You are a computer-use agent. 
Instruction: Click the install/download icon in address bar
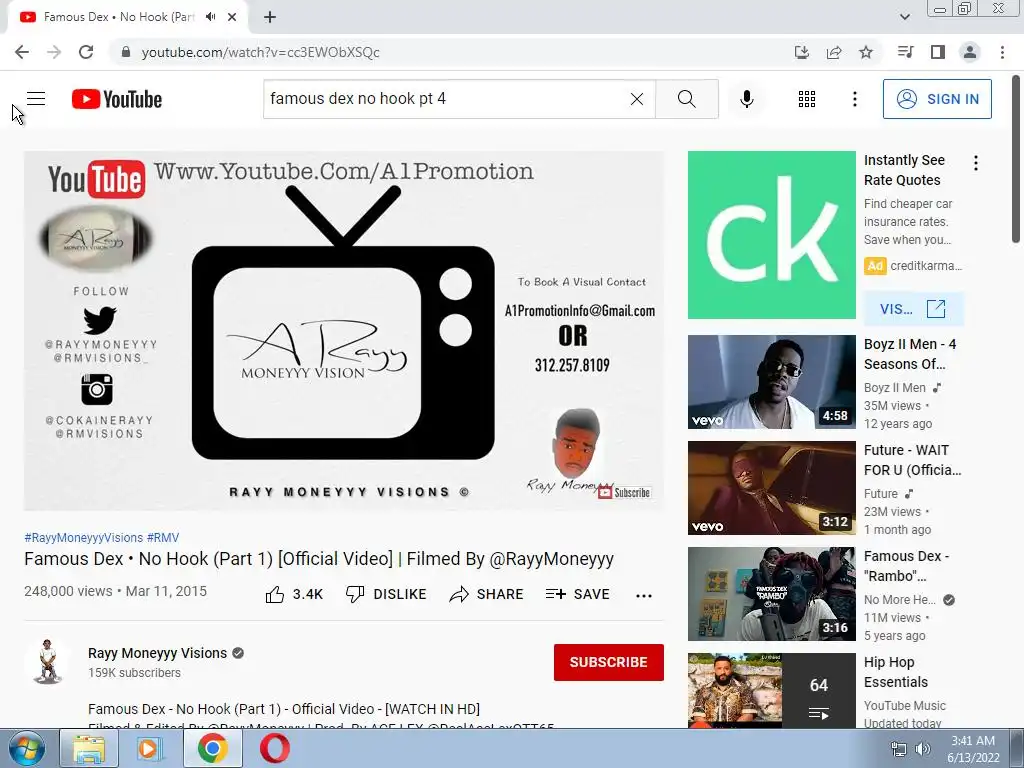[802, 52]
